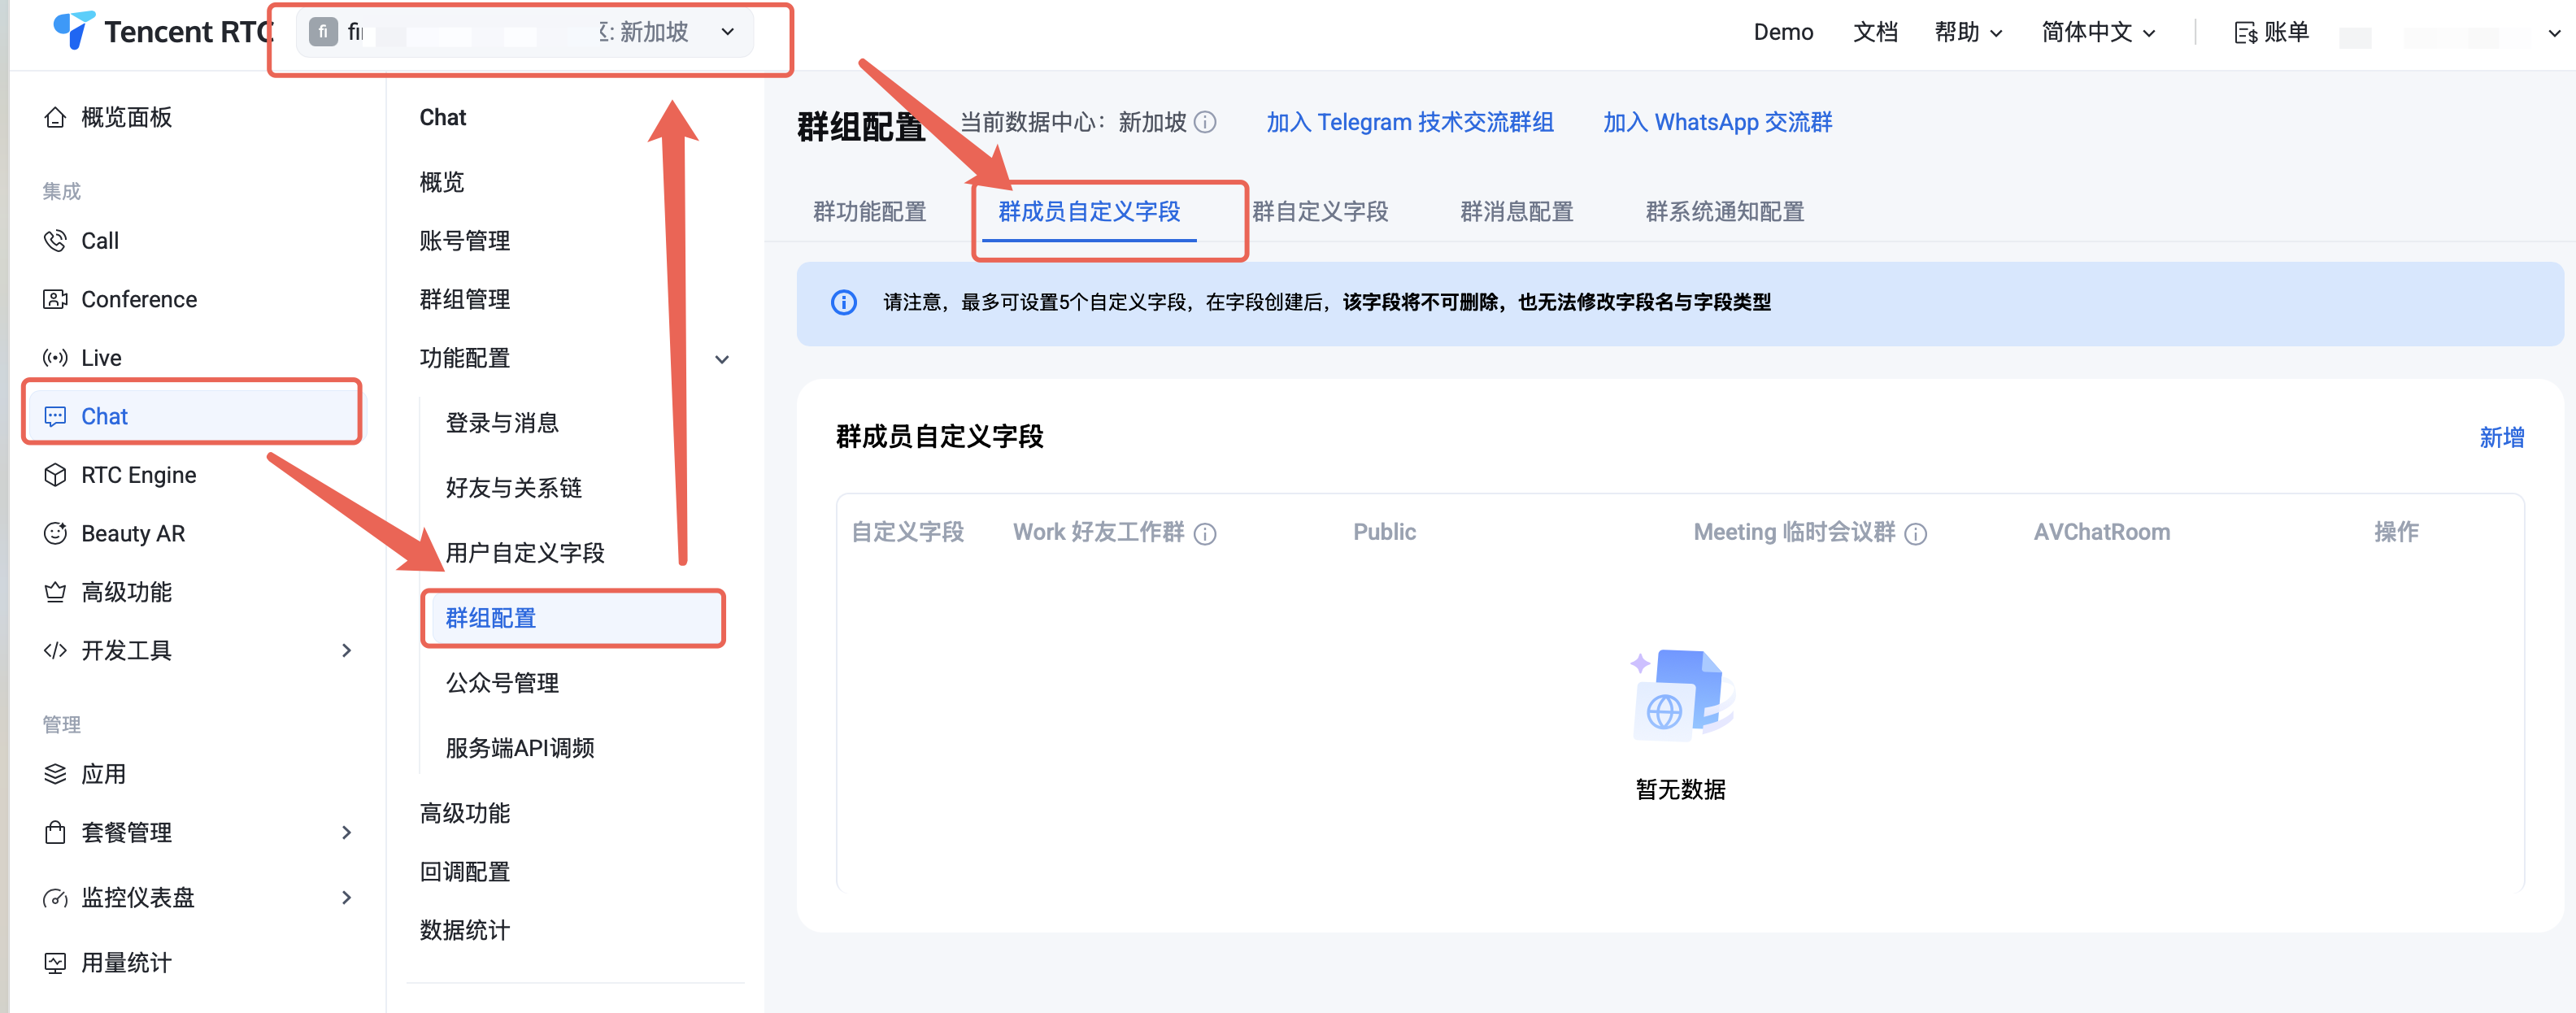Collapse the 功能配置 submenu chevron
This screenshot has height=1013, width=2576.
tap(722, 359)
